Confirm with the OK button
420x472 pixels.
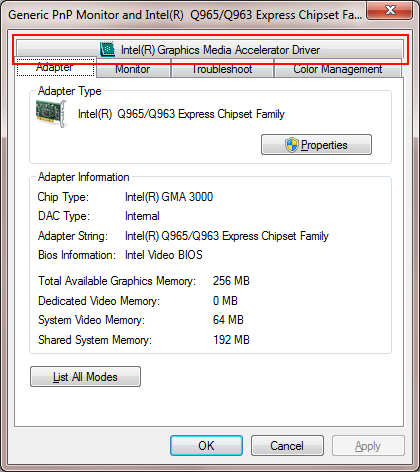(x=206, y=445)
